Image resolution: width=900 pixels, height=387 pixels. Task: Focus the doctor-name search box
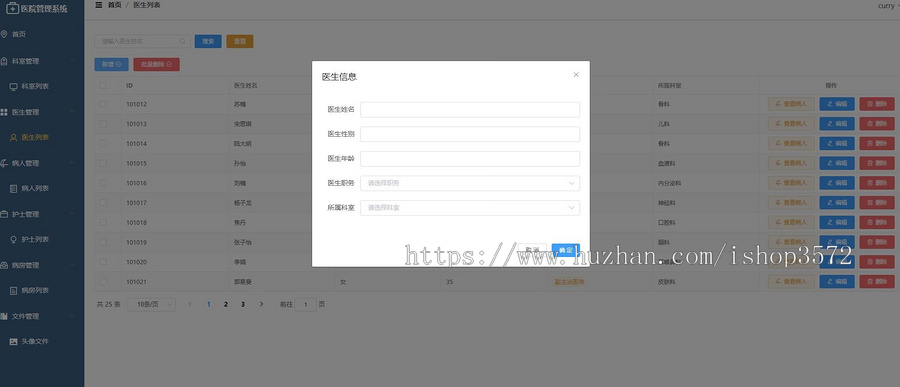[x=142, y=41]
